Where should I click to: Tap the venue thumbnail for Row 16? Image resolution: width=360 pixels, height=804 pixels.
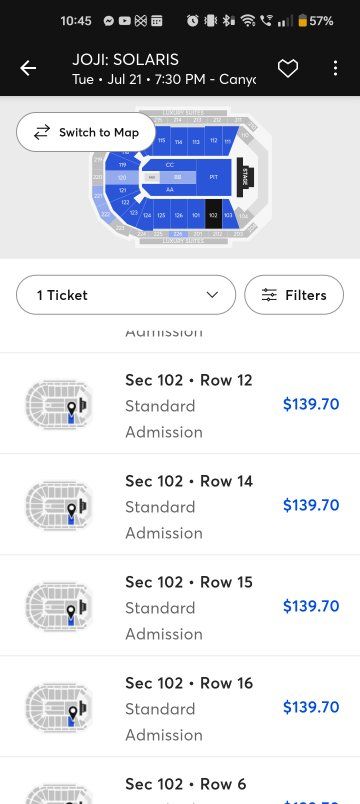(59, 707)
